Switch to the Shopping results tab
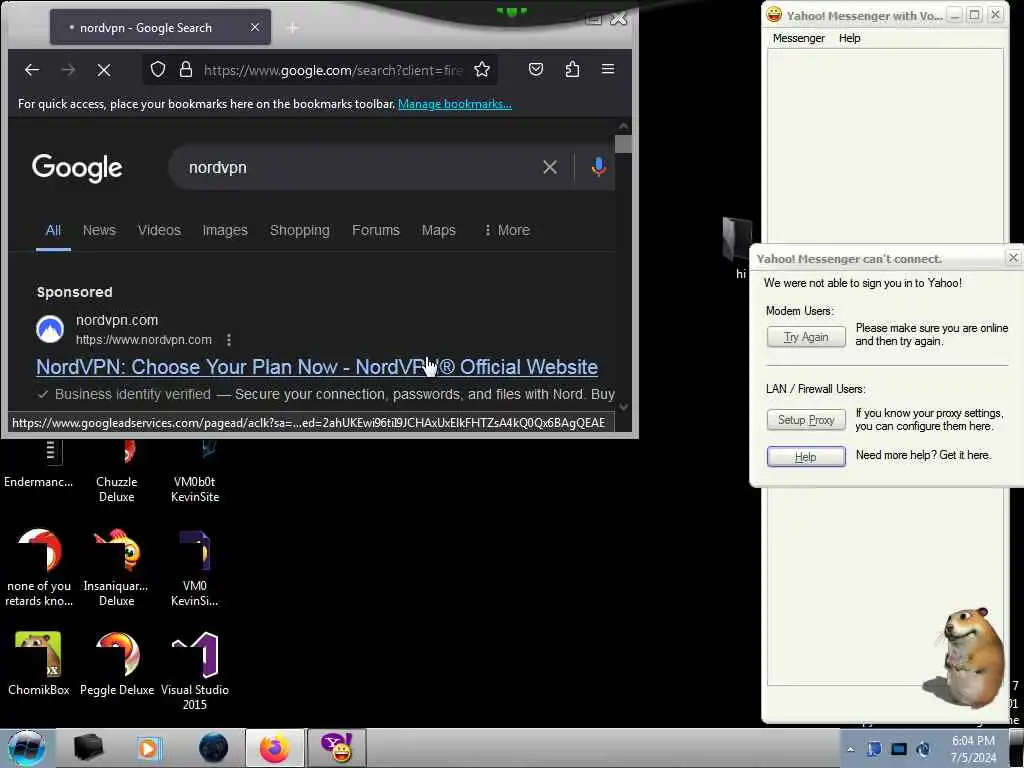This screenshot has width=1024, height=768. point(300,231)
